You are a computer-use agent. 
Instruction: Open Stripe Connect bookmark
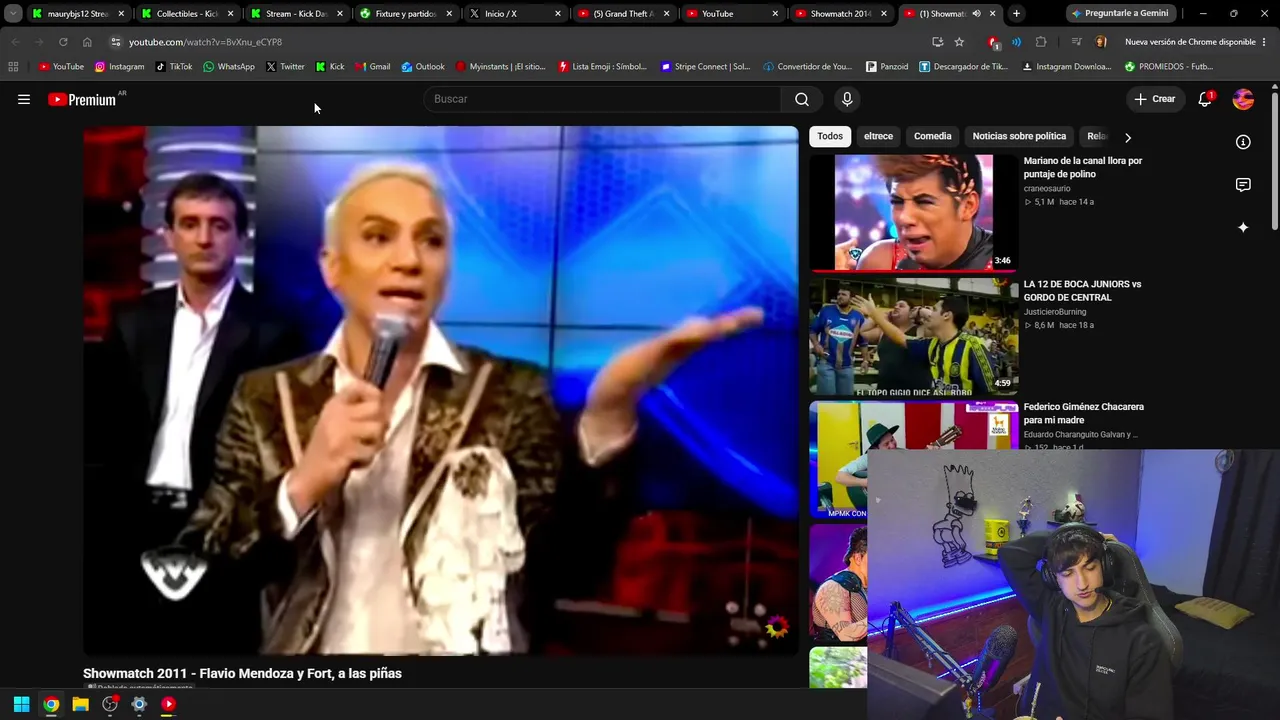[x=705, y=67]
